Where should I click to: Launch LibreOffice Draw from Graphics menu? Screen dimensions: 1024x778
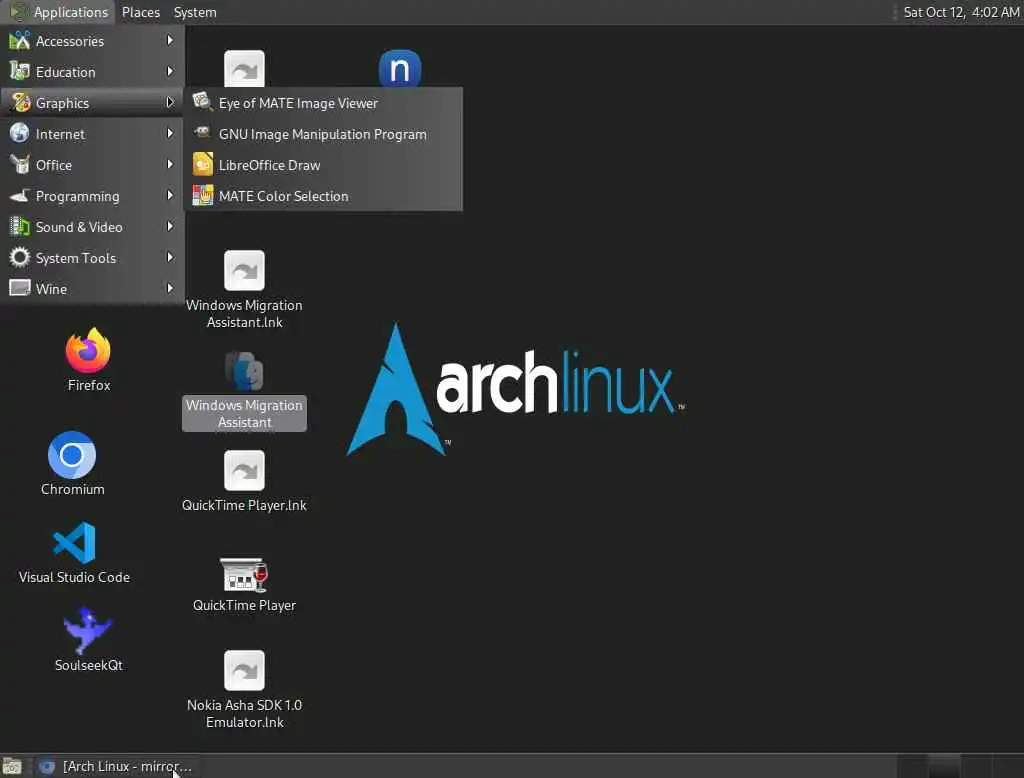(324, 165)
